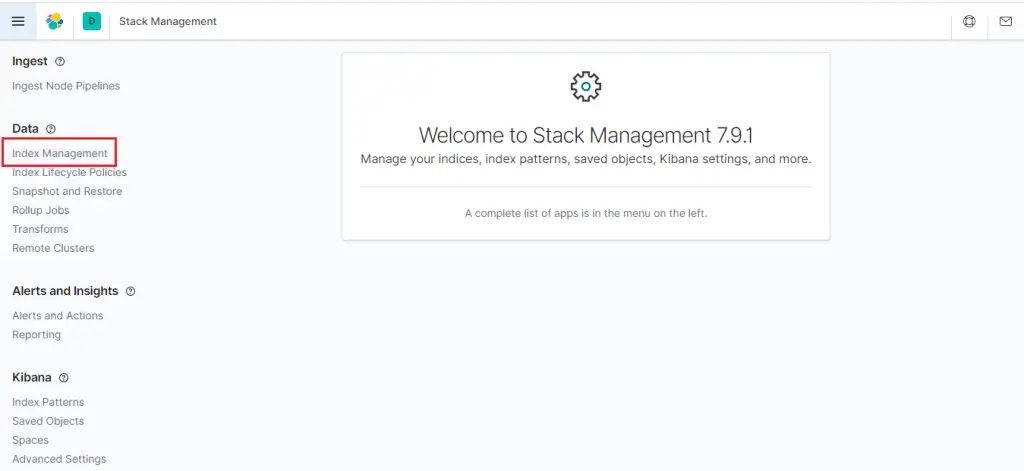Open the help lifebuoy icon
Image resolution: width=1024 pixels, height=471 pixels.
click(x=969, y=22)
